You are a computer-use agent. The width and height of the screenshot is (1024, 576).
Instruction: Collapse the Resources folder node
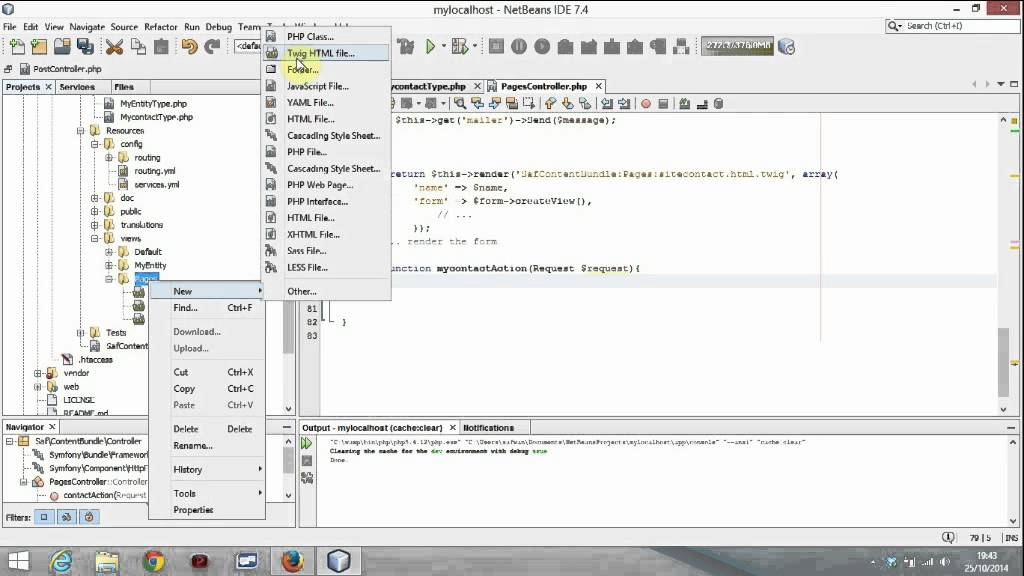81,131
